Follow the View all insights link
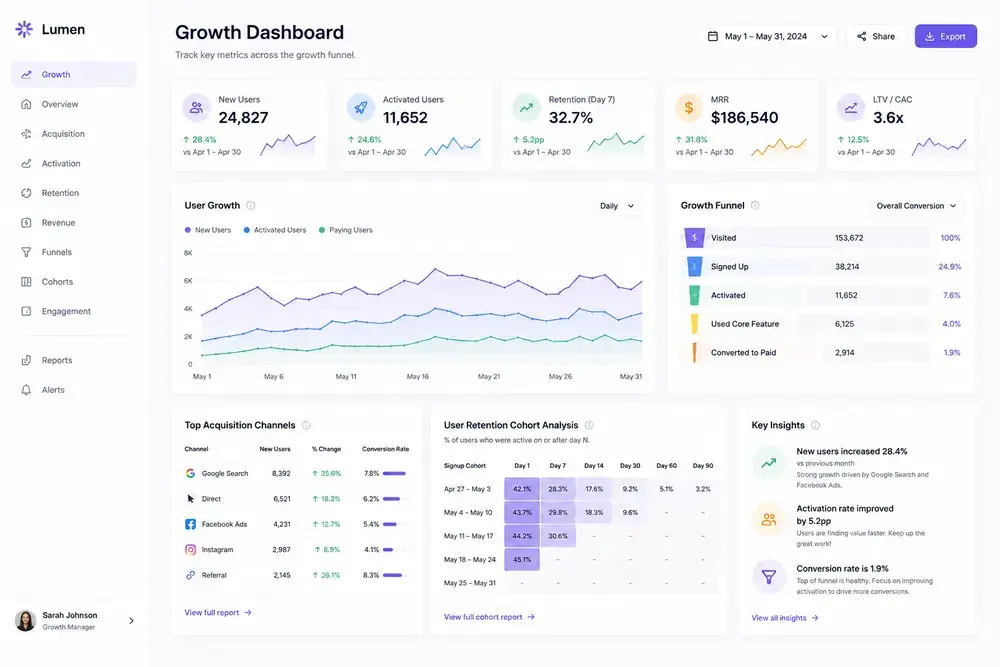Screen dimensions: 1000x667 784,618
